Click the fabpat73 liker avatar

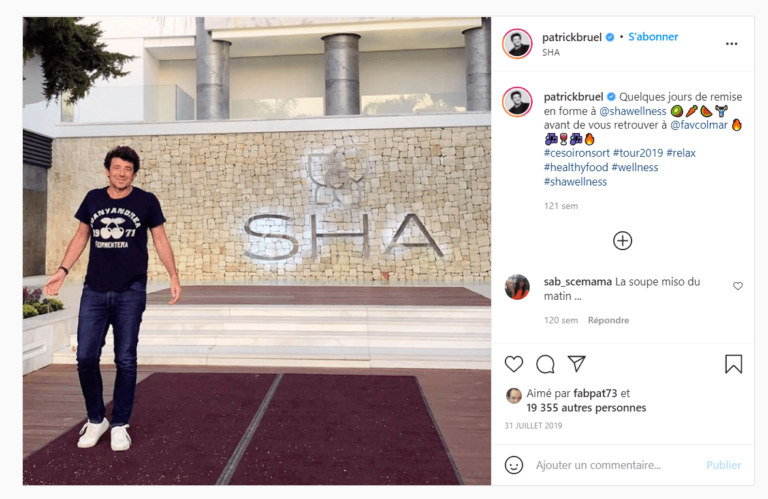[x=513, y=396]
